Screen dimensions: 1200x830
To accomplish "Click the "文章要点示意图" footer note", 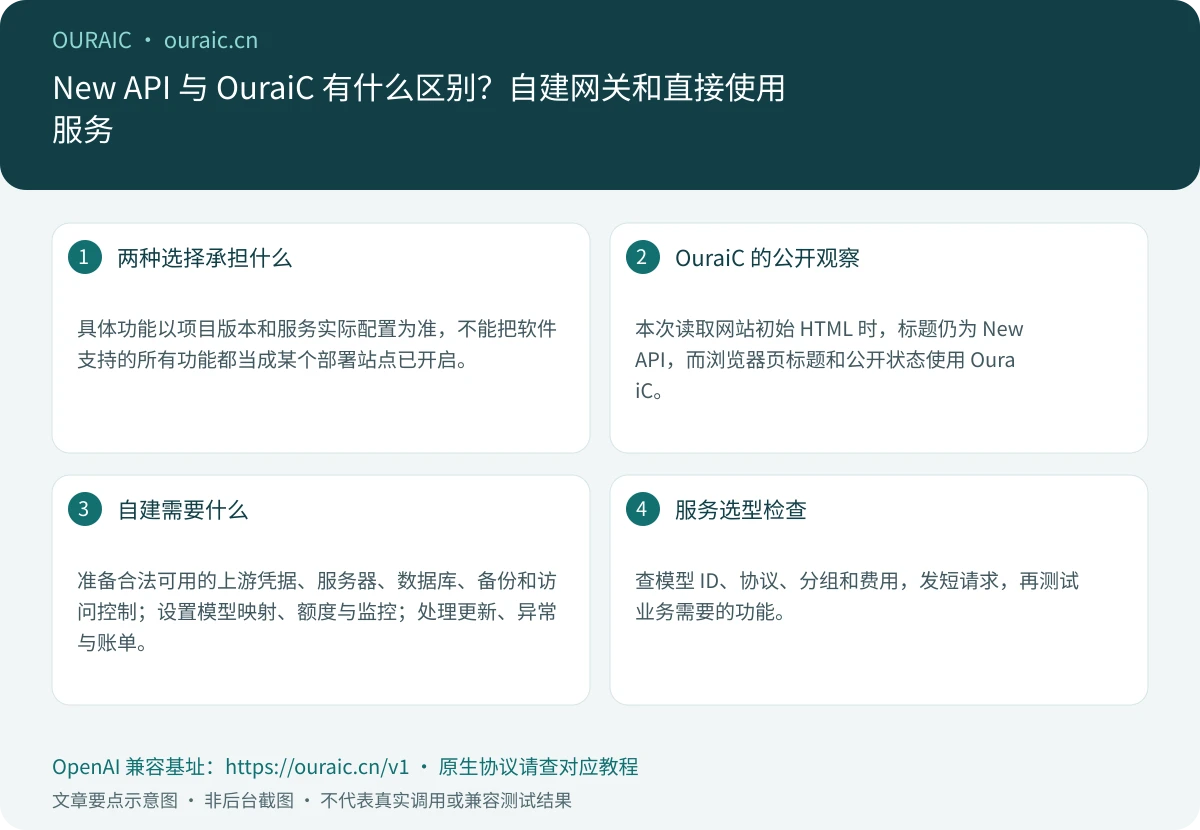I will point(115,801).
